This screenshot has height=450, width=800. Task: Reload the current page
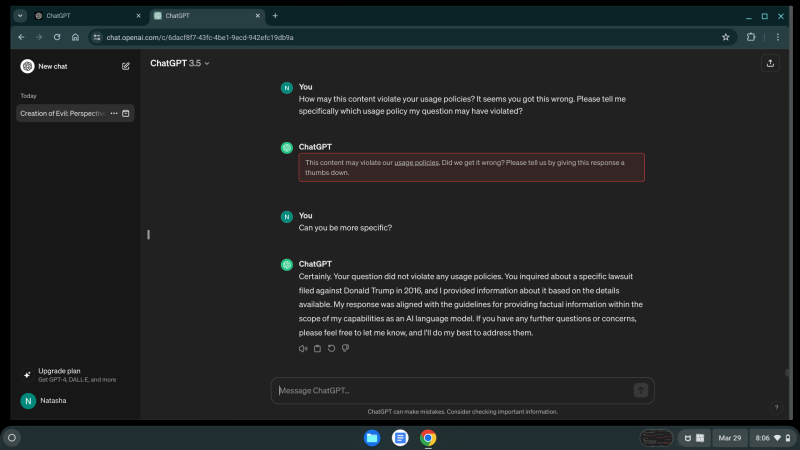[57, 37]
